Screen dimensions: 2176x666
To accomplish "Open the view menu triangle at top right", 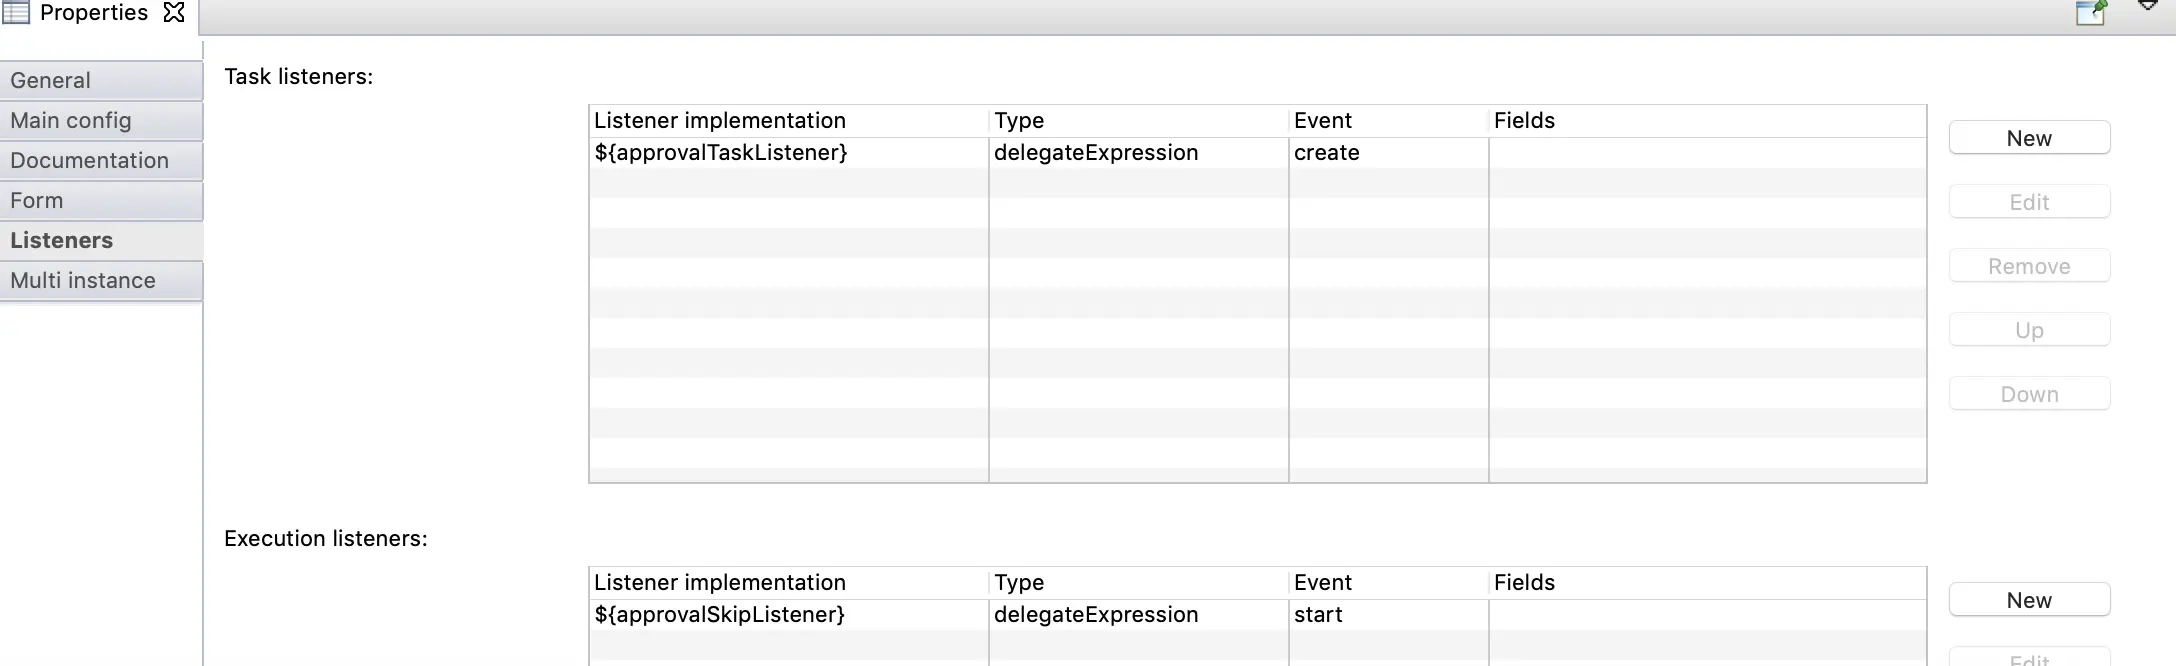I will pyautogui.click(x=2147, y=6).
